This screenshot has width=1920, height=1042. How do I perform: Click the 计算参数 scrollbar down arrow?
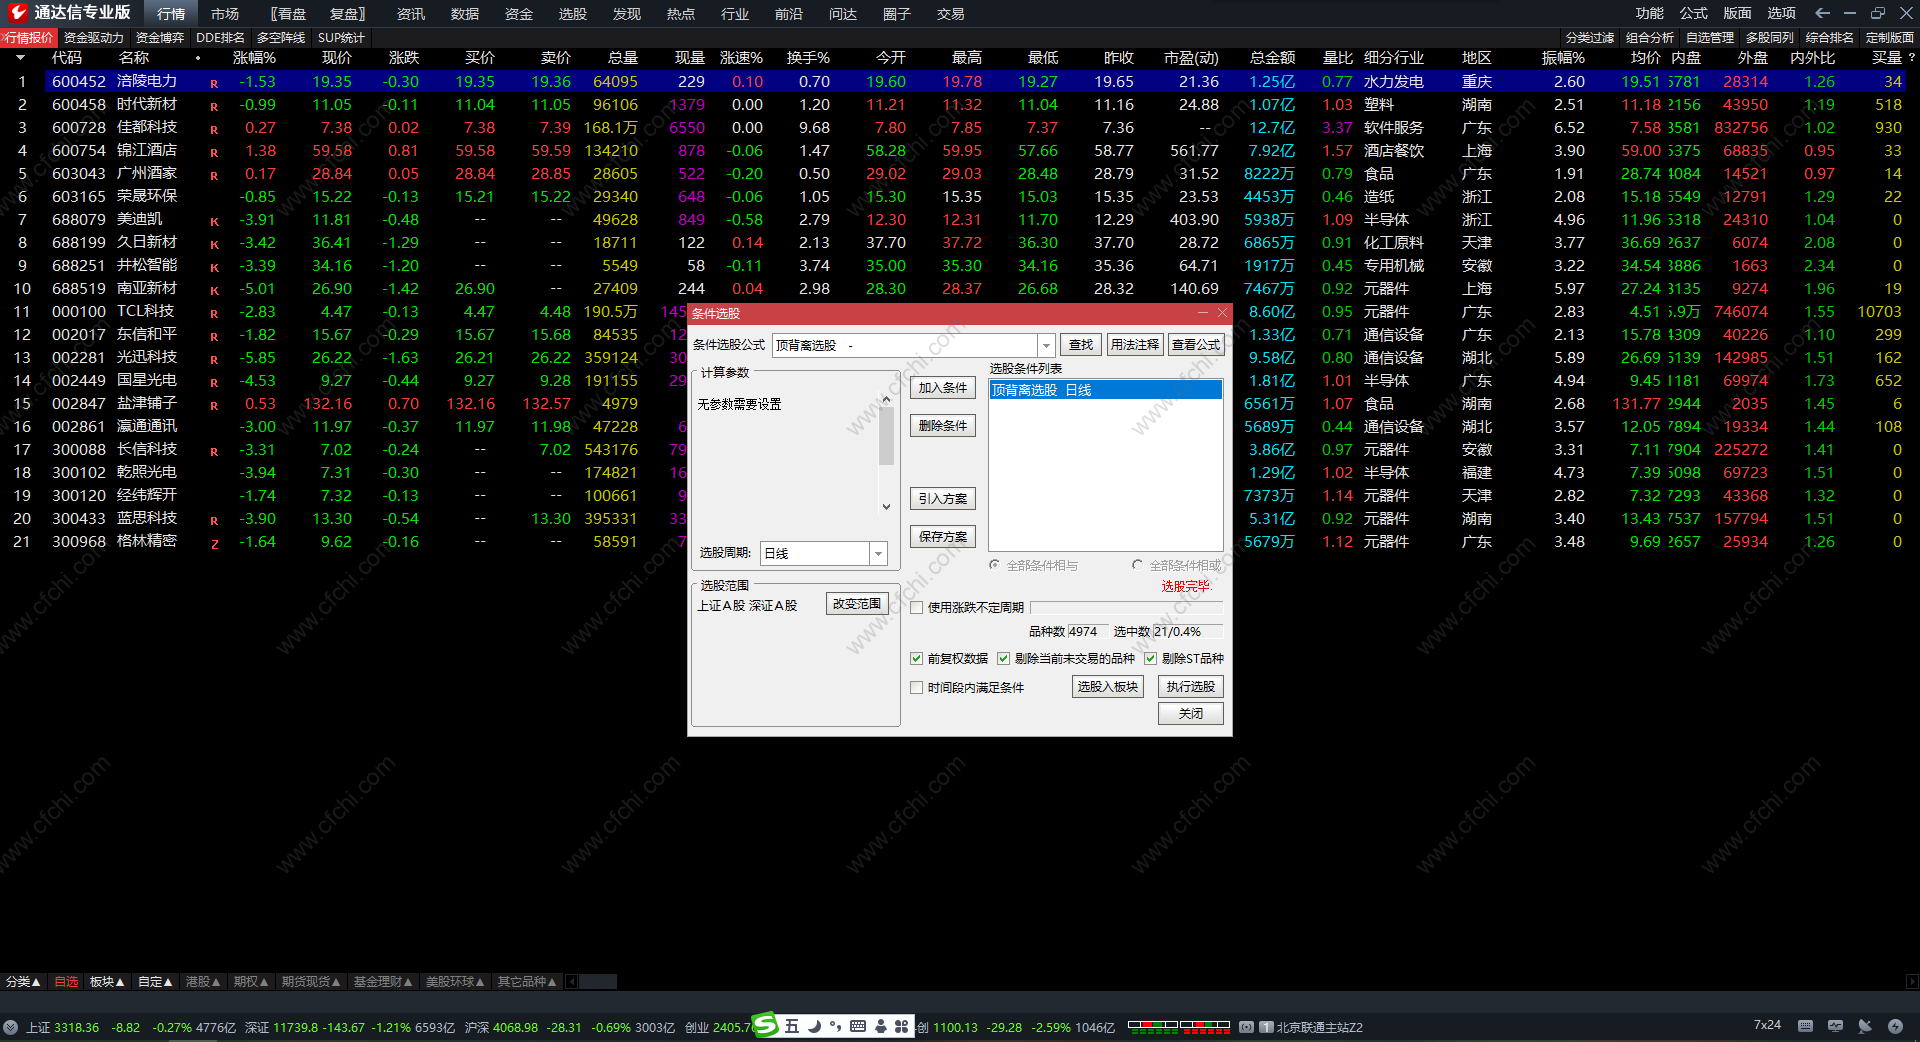point(886,506)
